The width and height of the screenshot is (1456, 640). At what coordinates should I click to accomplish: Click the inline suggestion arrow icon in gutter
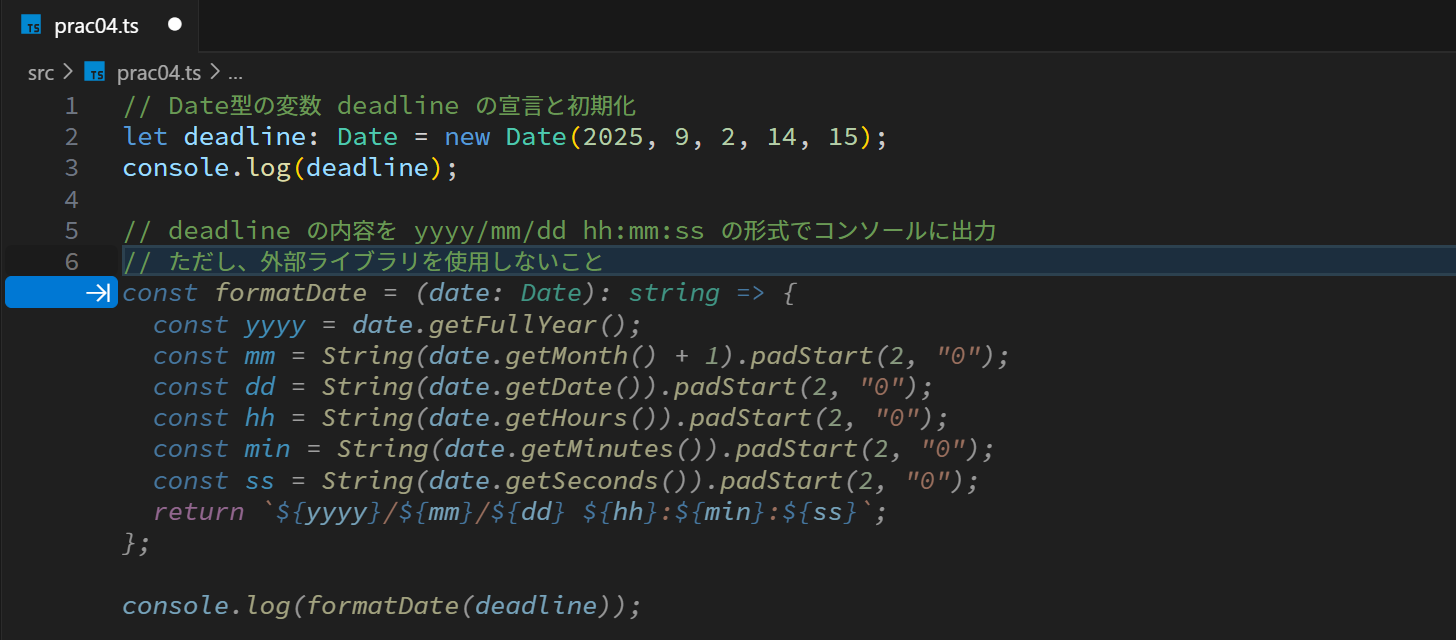point(98,293)
